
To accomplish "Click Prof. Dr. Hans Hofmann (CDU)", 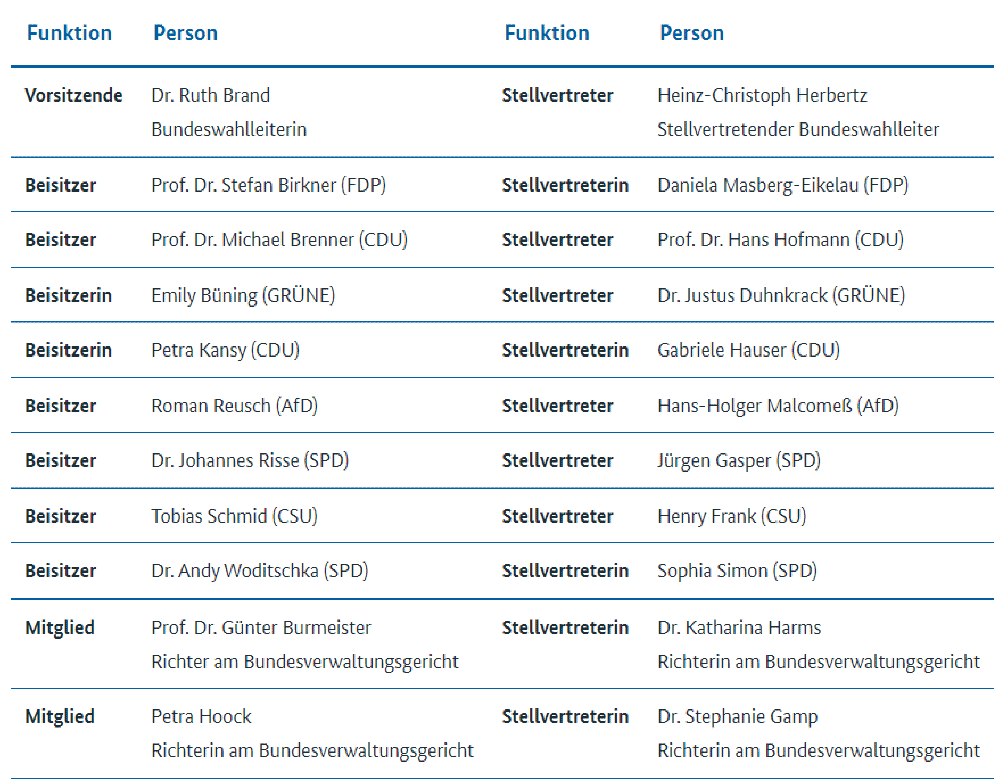I will 780,240.
